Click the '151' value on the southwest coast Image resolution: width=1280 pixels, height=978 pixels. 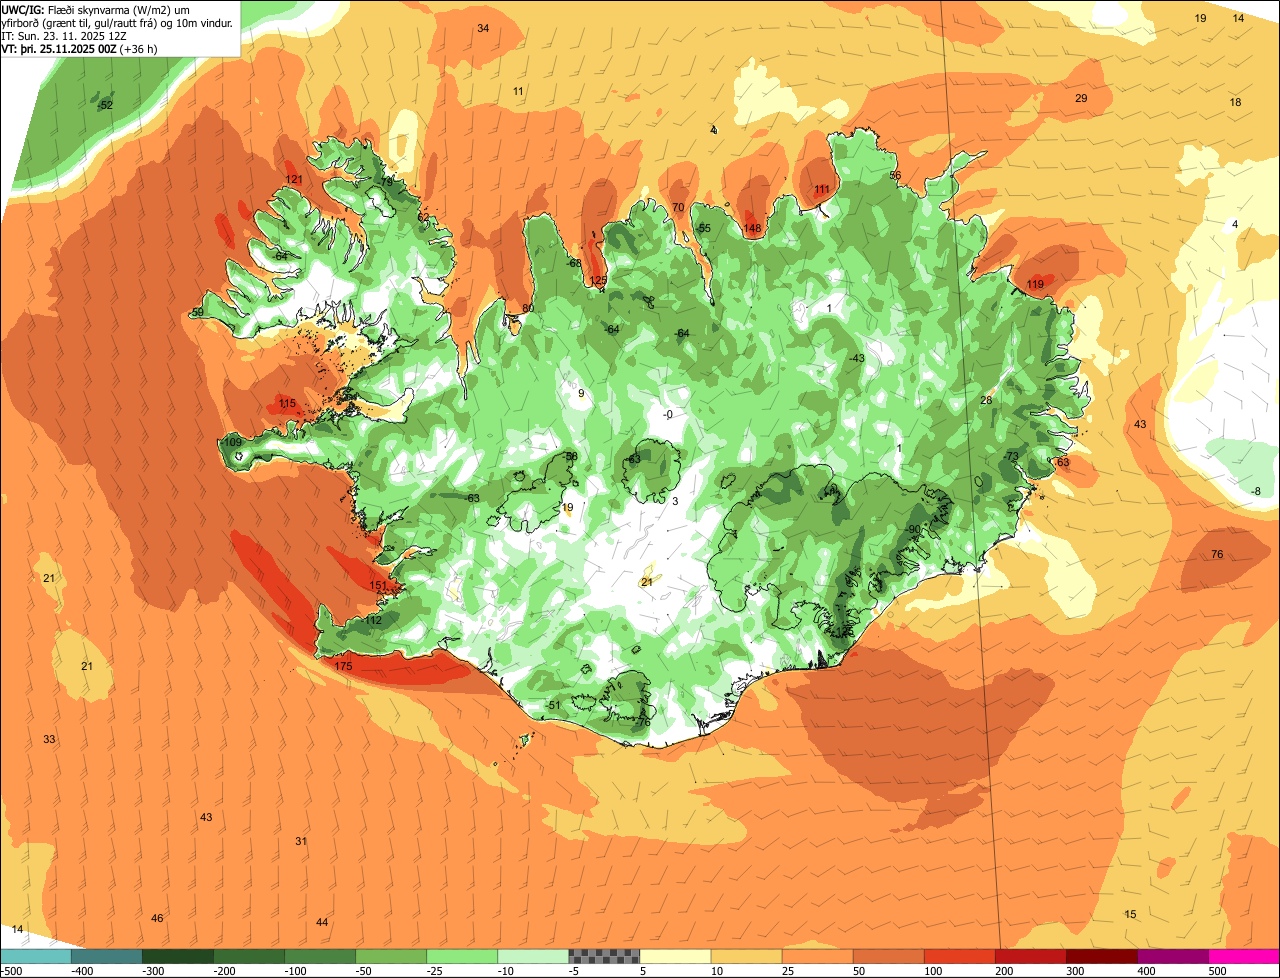click(377, 586)
